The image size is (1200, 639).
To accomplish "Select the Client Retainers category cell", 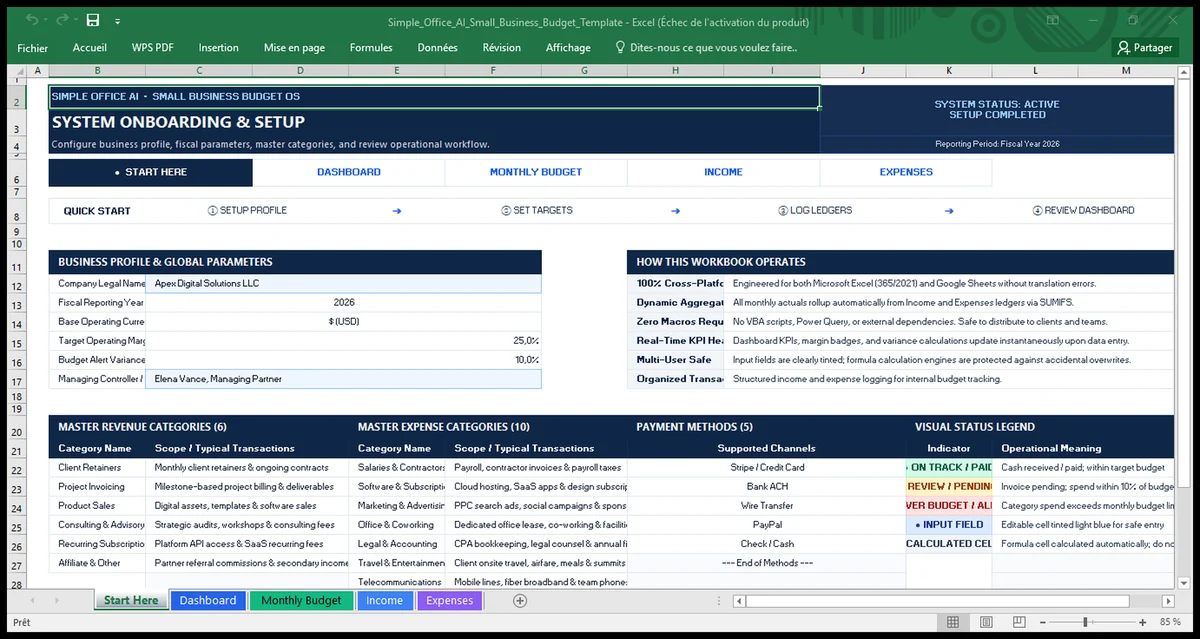I will [97, 468].
